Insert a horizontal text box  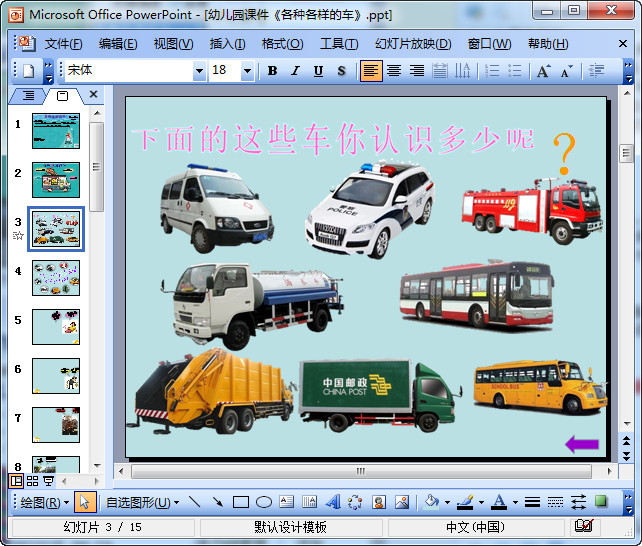[287, 502]
